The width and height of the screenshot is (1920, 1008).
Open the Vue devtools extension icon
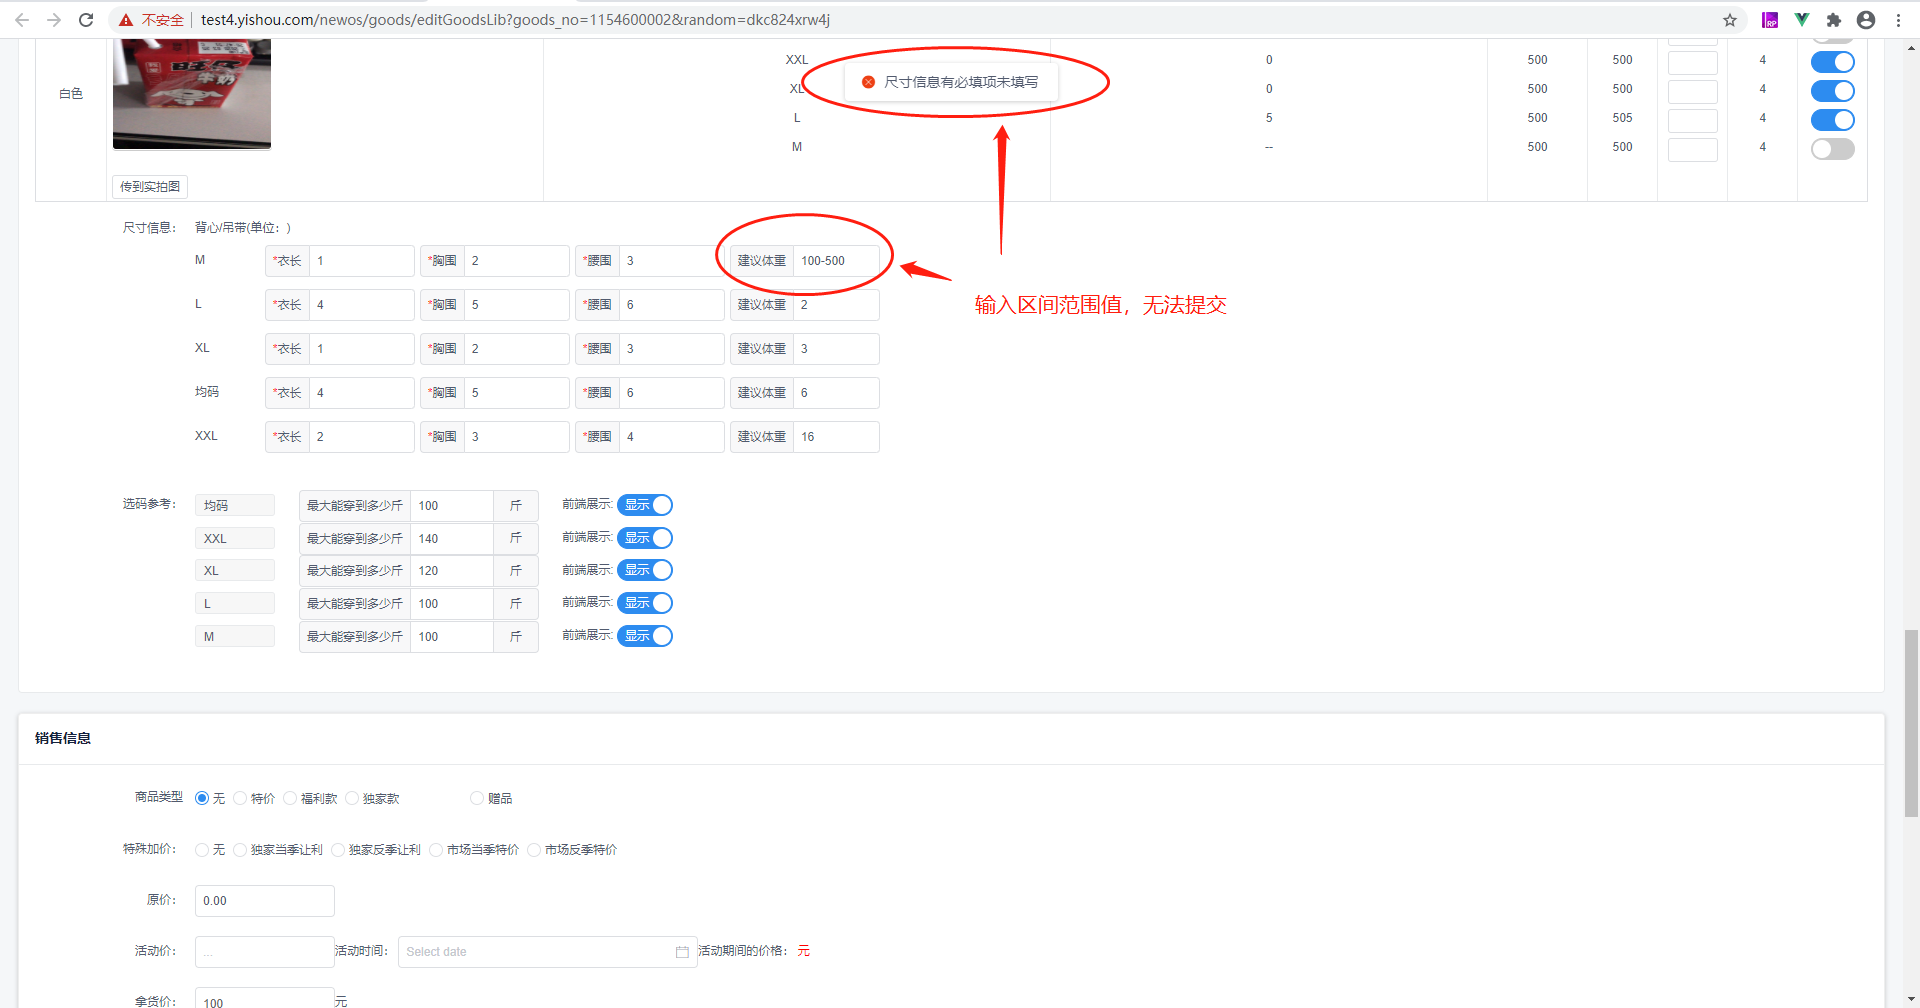1802,20
